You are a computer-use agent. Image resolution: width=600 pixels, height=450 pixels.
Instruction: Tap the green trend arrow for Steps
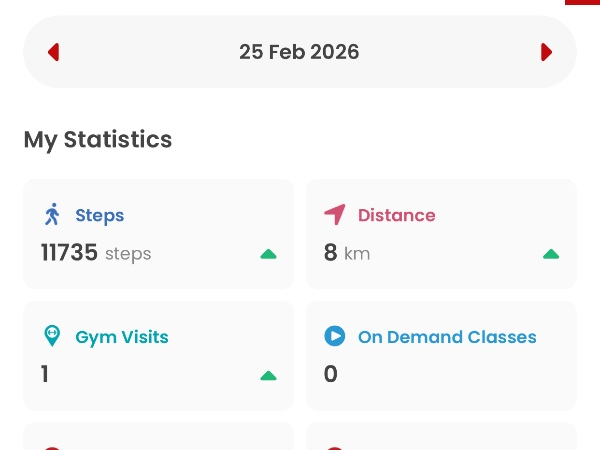click(268, 254)
